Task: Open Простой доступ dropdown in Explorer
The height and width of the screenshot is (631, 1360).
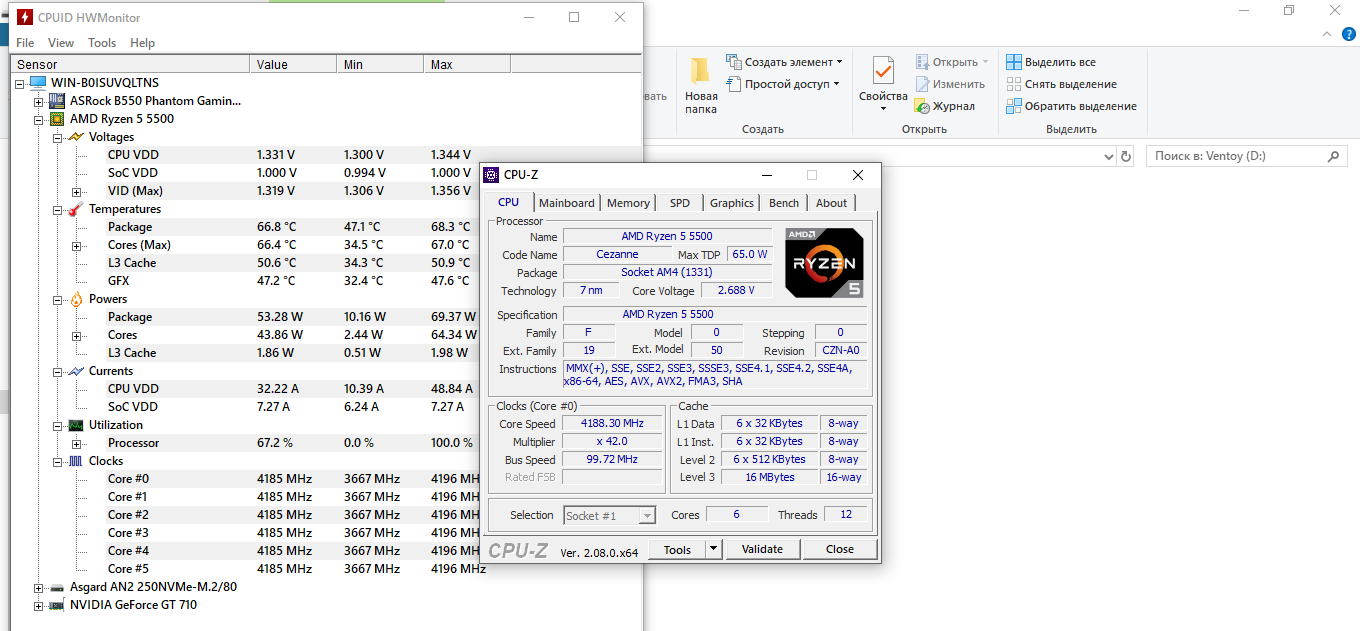Action: point(783,84)
